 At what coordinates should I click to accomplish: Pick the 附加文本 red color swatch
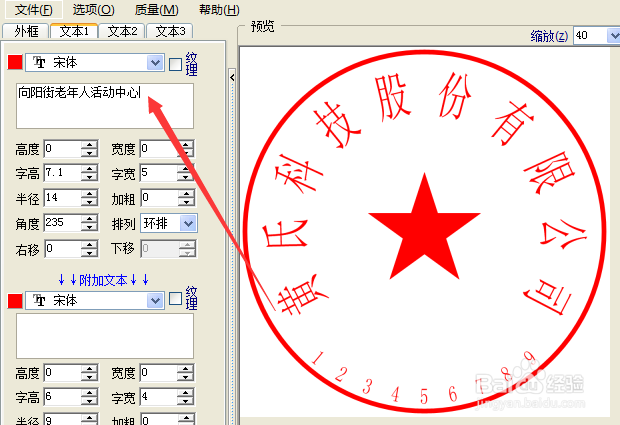coord(15,300)
